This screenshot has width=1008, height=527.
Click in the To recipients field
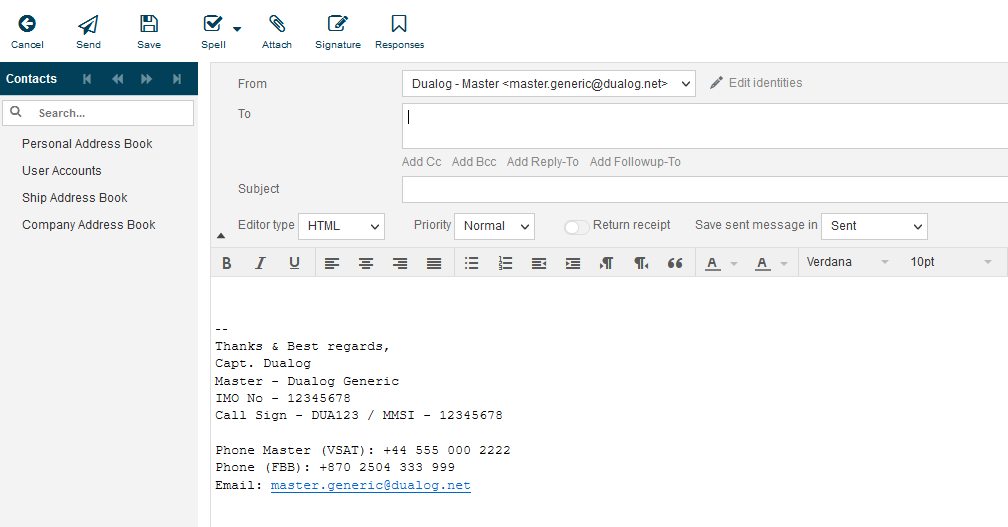705,126
